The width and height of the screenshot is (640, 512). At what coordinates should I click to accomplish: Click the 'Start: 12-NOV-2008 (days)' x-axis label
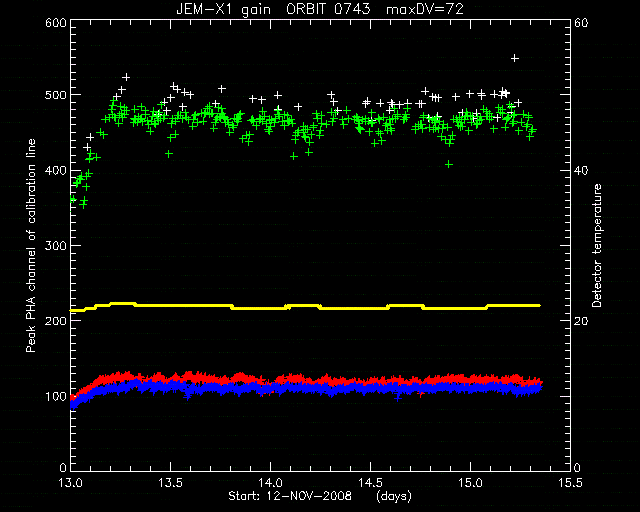tap(320, 496)
